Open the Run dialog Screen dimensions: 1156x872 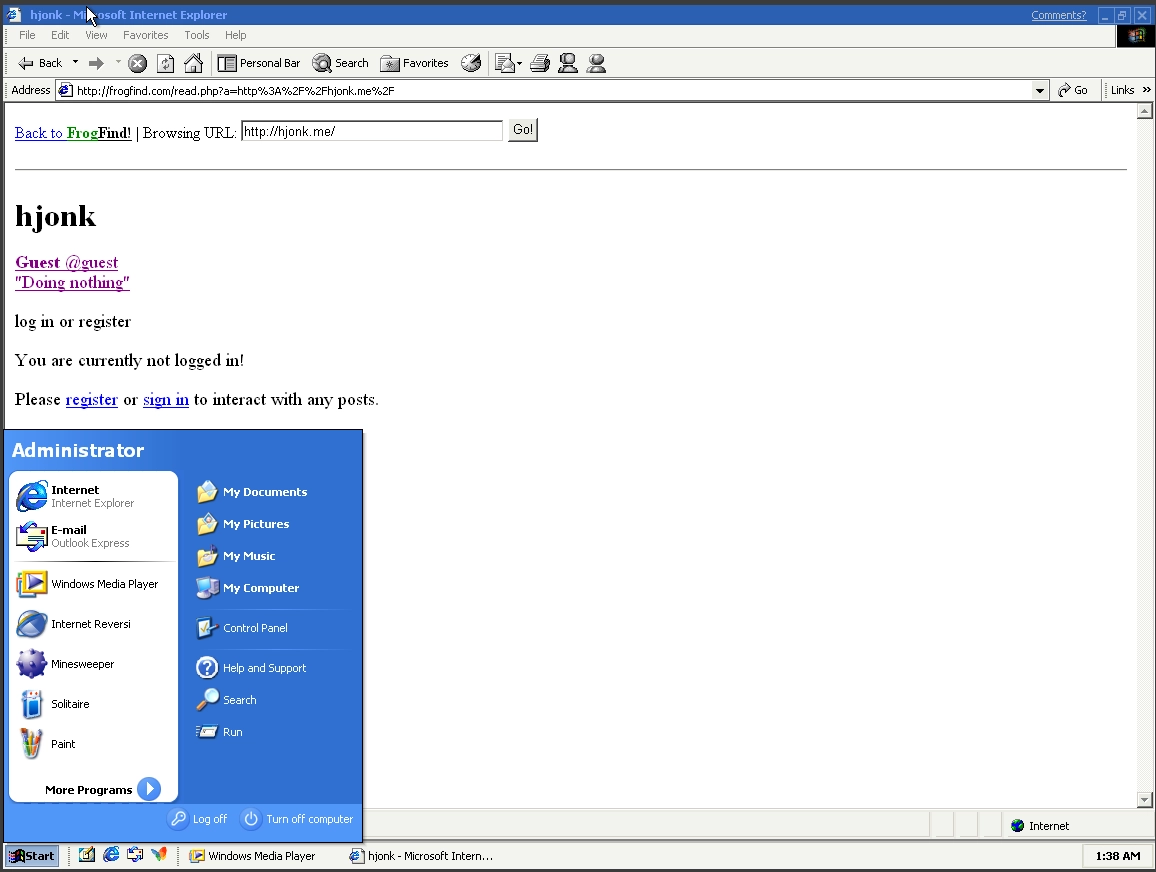click(220, 732)
